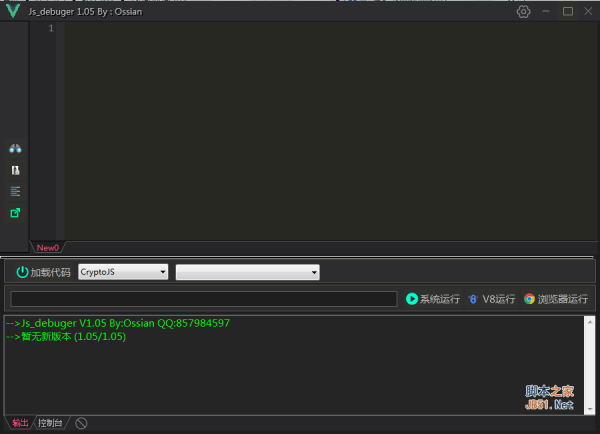This screenshot has height=434, width=600.
Task: Click the title text 'Js_debuger 1.05 By : Ossian'
Action: [85, 12]
